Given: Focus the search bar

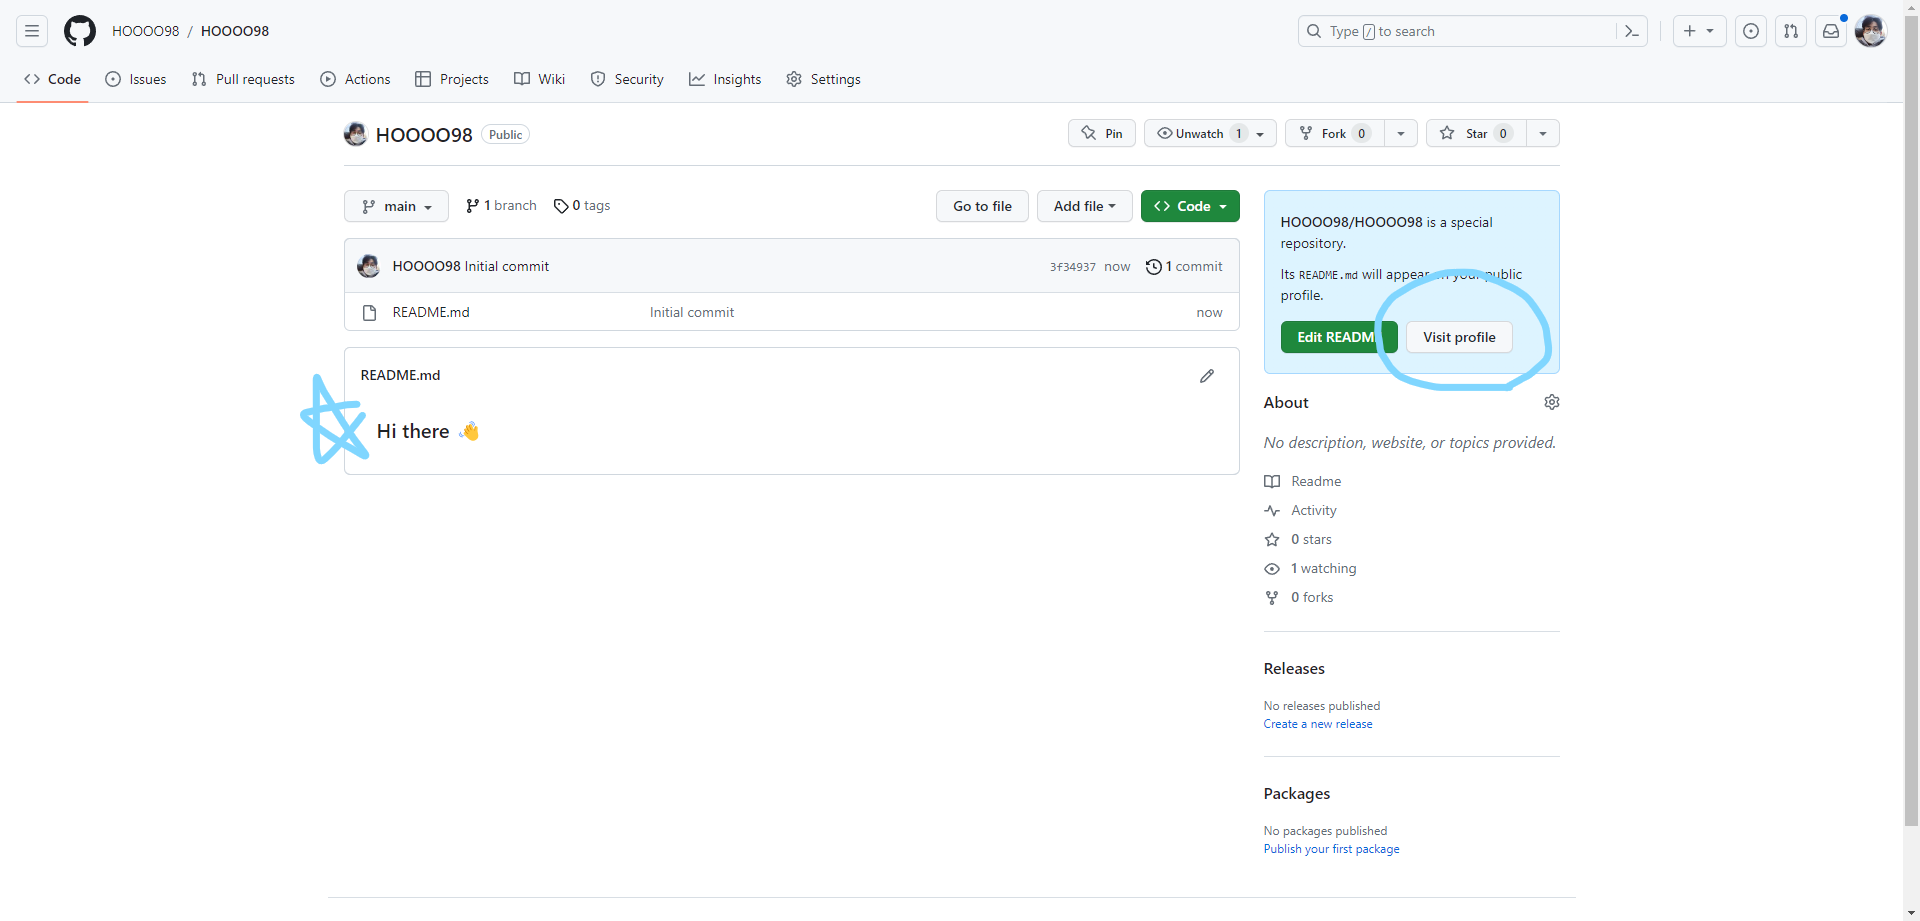Looking at the screenshot, I should coord(1472,31).
